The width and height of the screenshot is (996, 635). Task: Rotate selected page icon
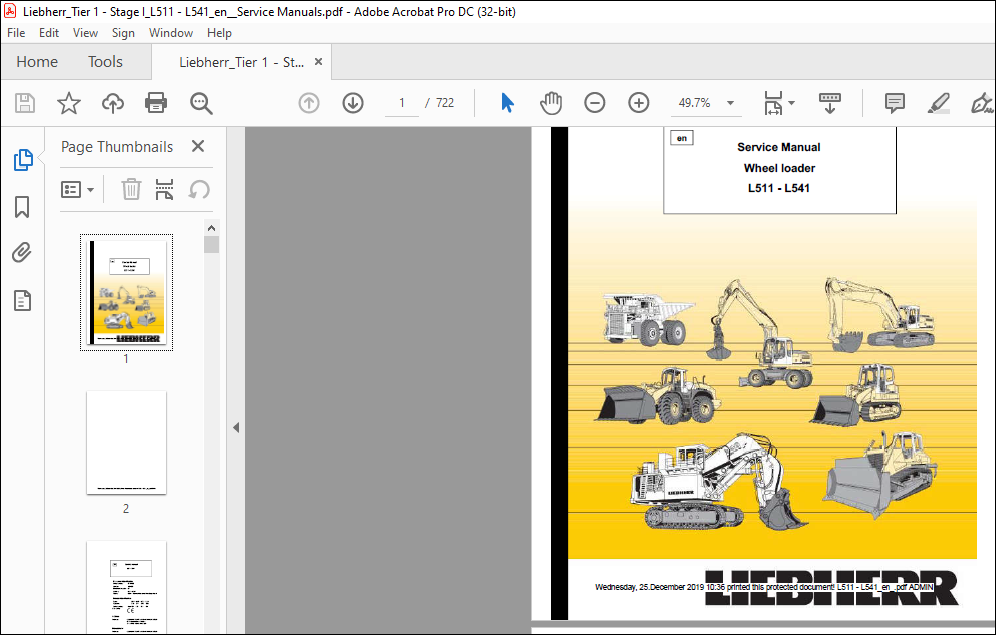pos(199,189)
